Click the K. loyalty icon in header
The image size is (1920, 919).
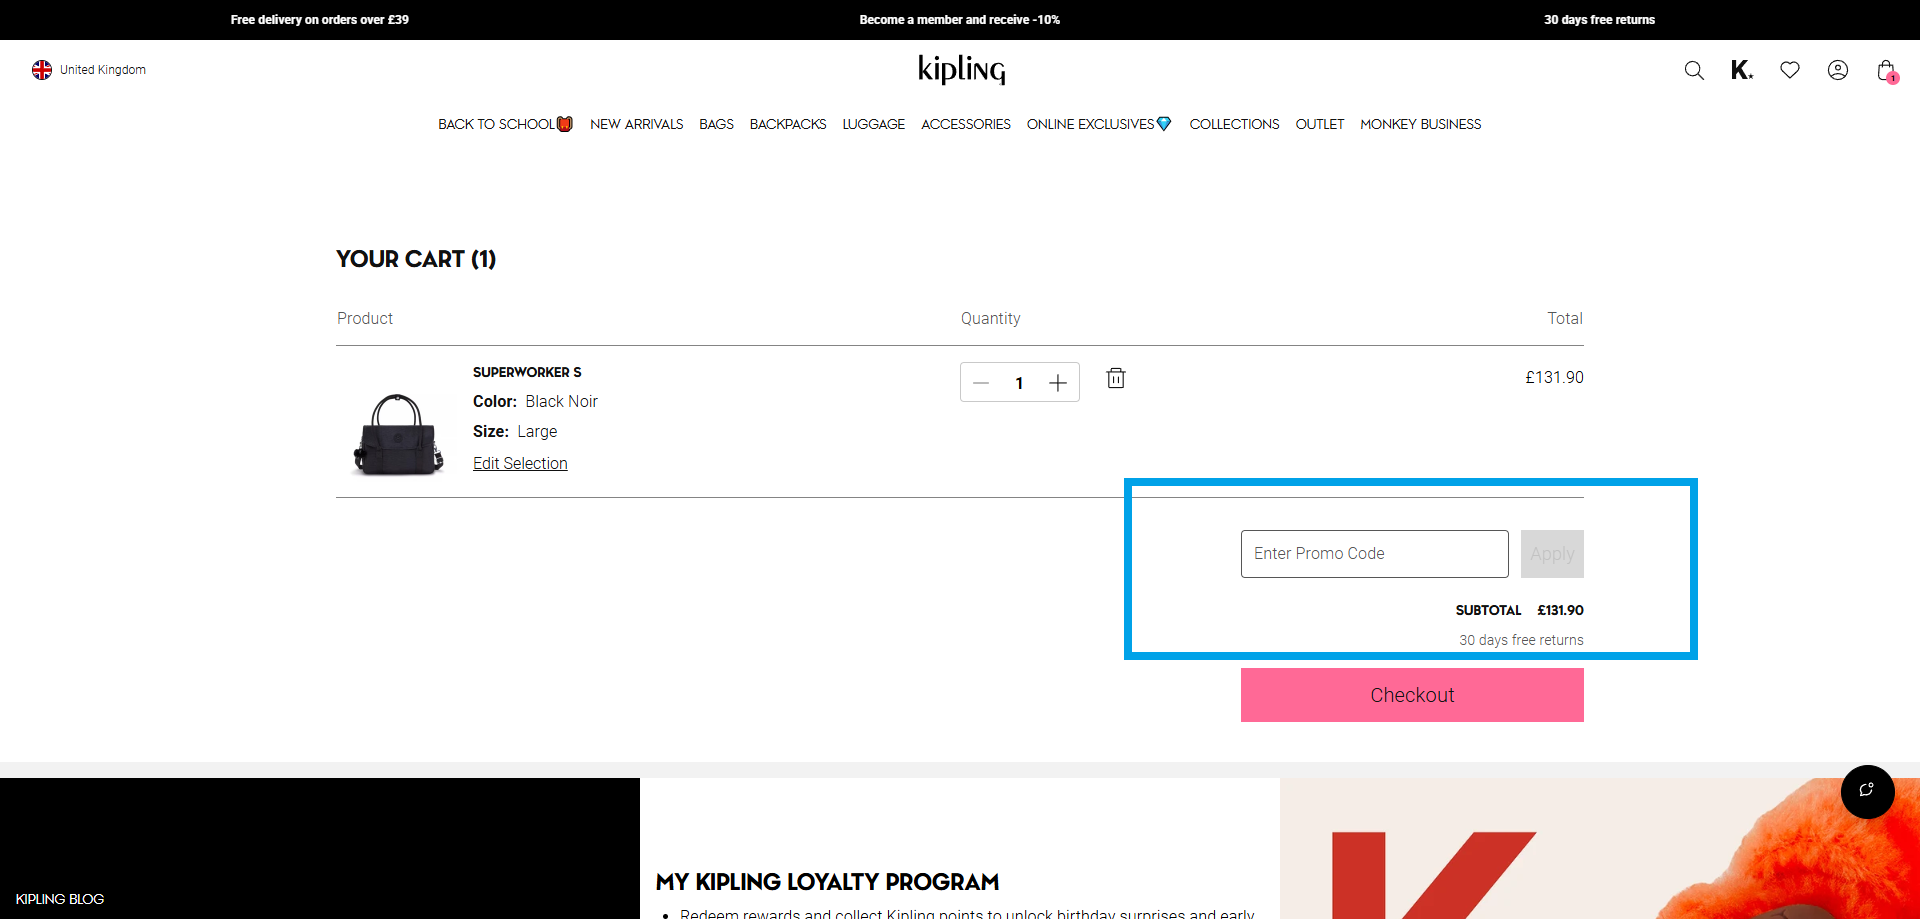(1742, 70)
